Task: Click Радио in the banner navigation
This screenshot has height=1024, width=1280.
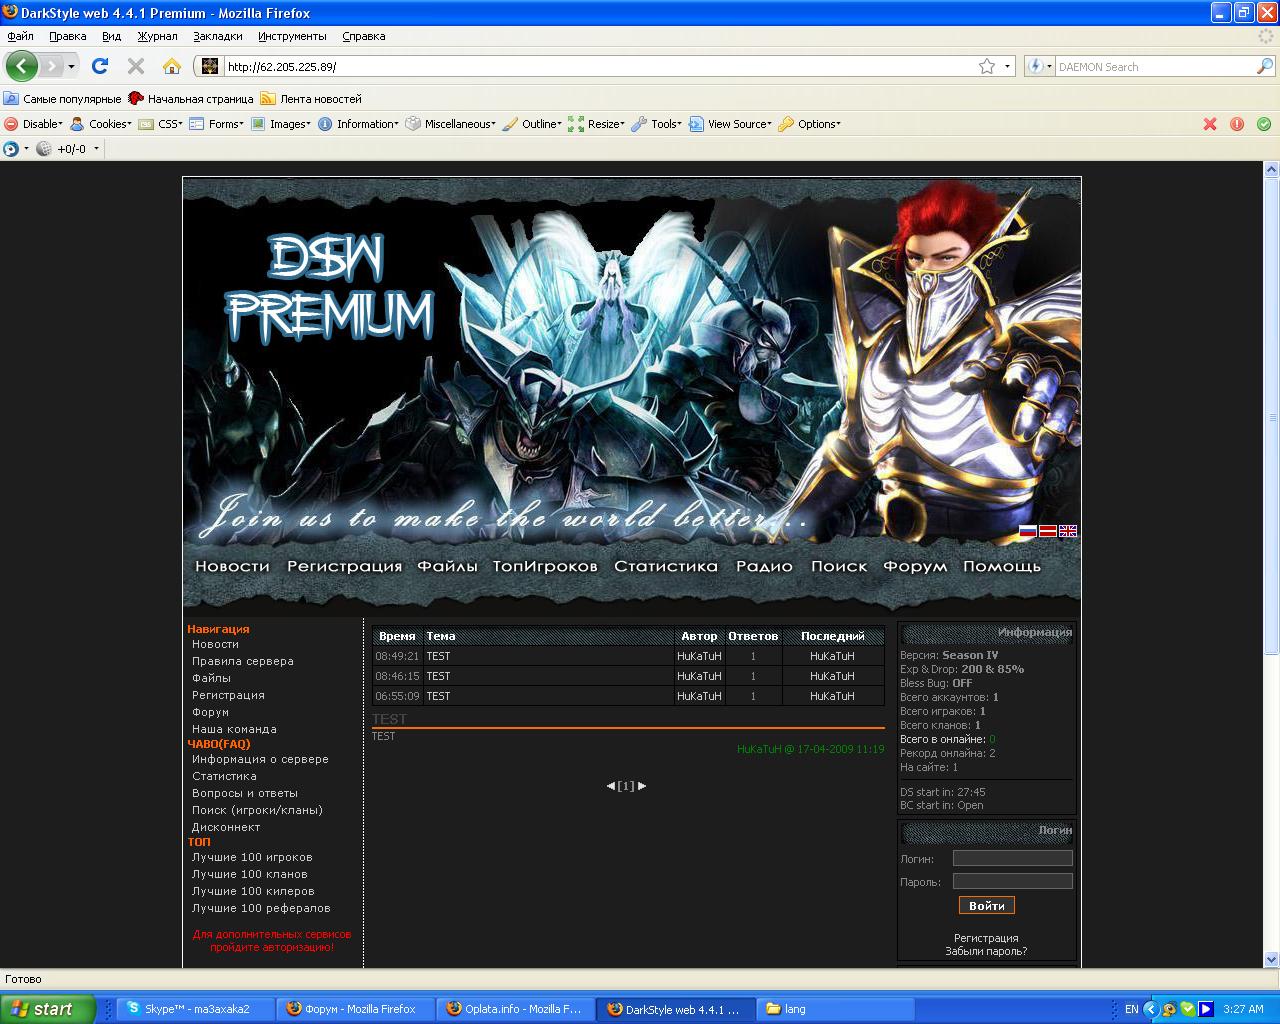Action: pyautogui.click(x=764, y=566)
